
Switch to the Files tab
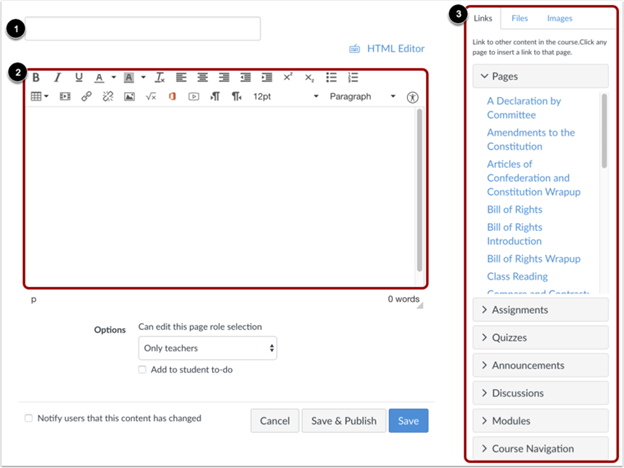click(x=519, y=18)
